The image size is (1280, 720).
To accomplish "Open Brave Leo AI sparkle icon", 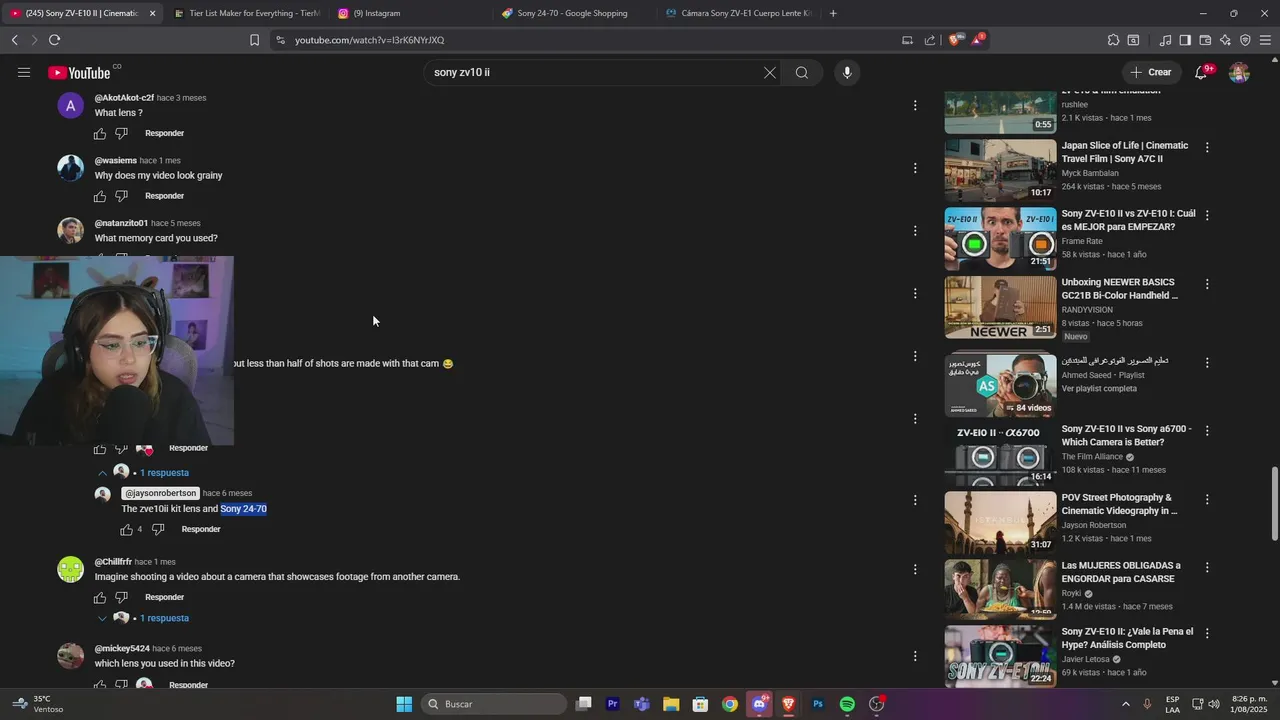I will point(1225,40).
